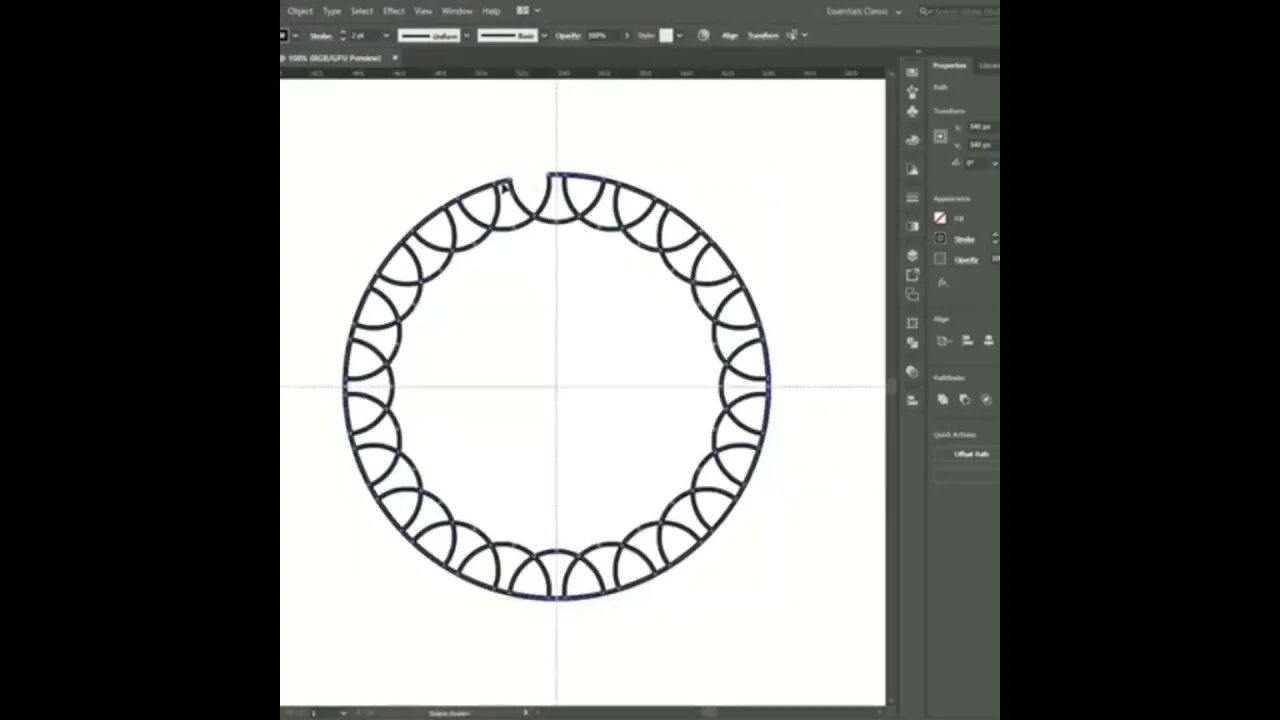Open the Asset Export panel icon in dock
This screenshot has width=1280, height=720.
coord(912,275)
